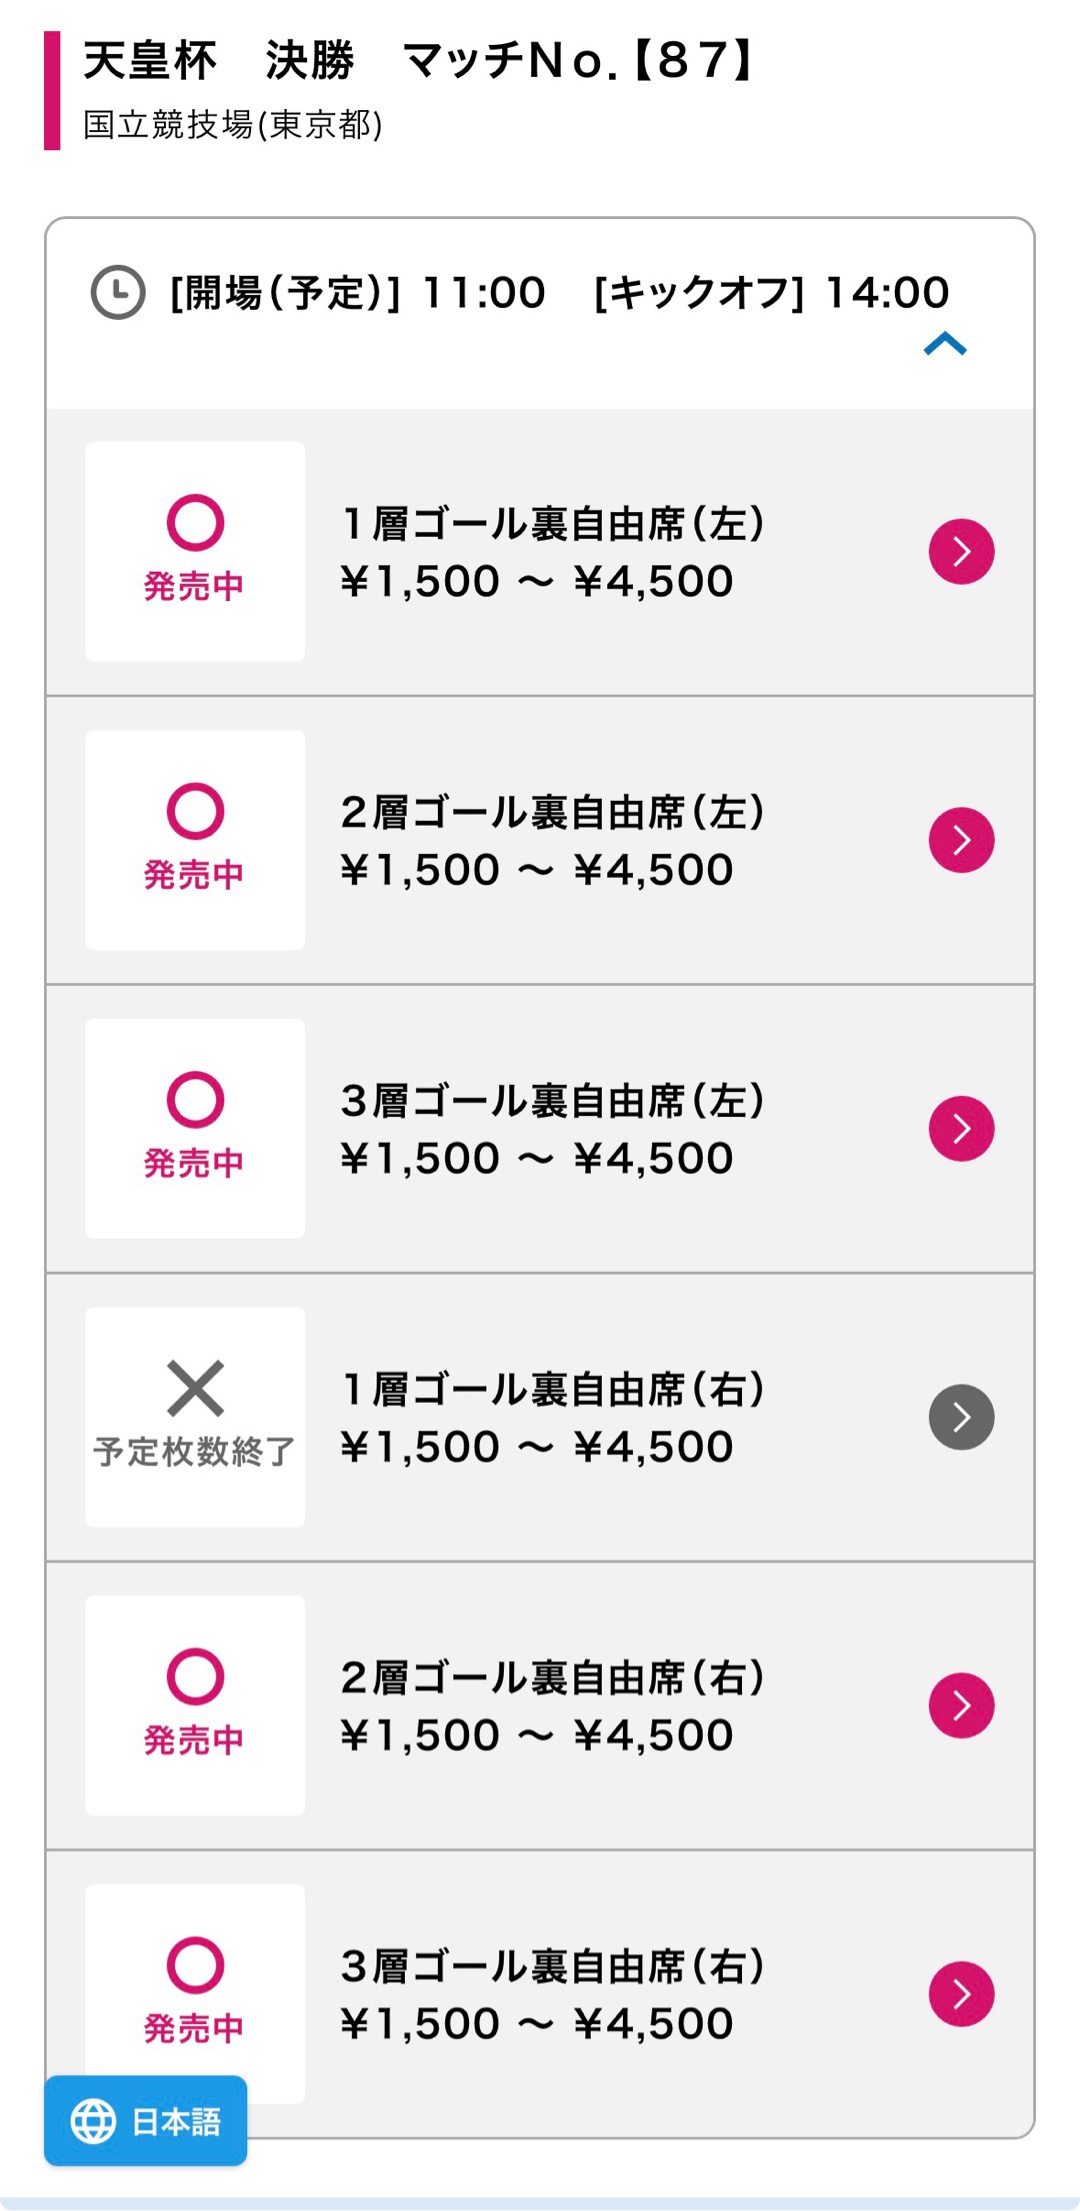Click the 予定枚数終了 sold-out status box
Viewport: 1080px width, 2211px height.
coord(195,1417)
